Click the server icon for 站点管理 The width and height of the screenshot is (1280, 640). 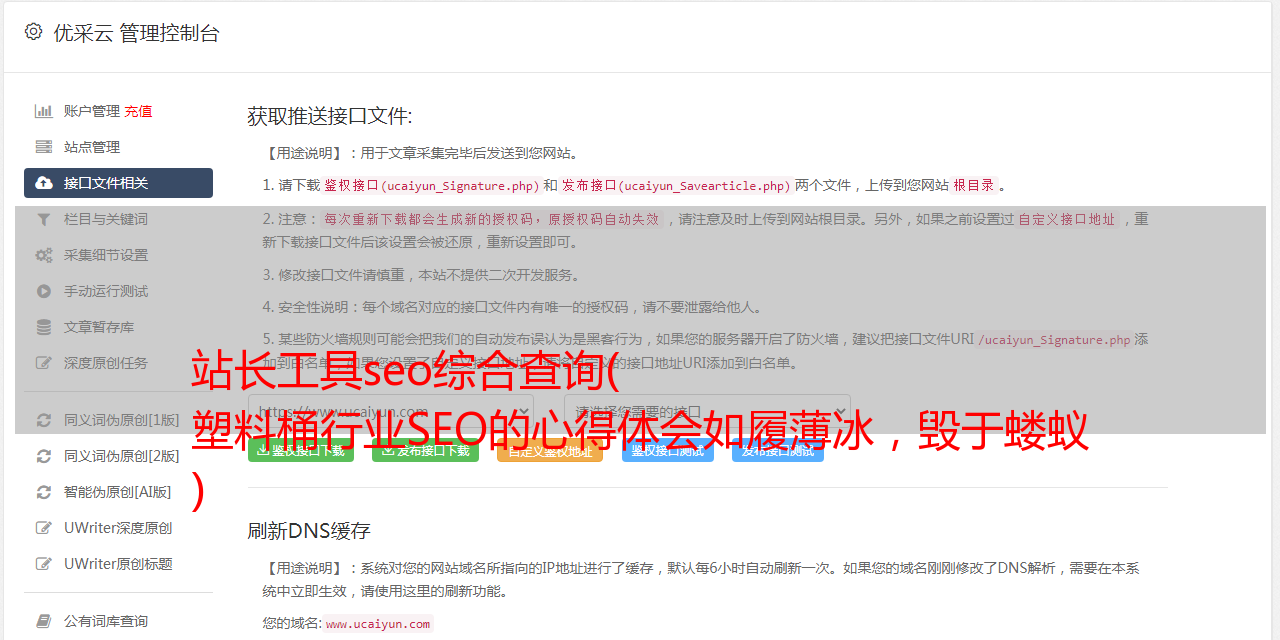coord(44,147)
